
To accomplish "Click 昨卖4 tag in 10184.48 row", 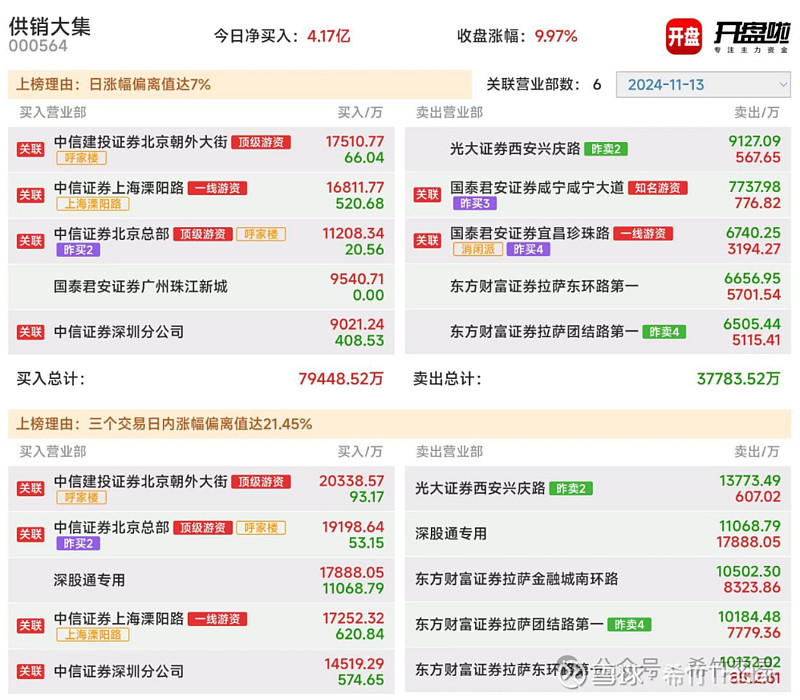I will [629, 624].
